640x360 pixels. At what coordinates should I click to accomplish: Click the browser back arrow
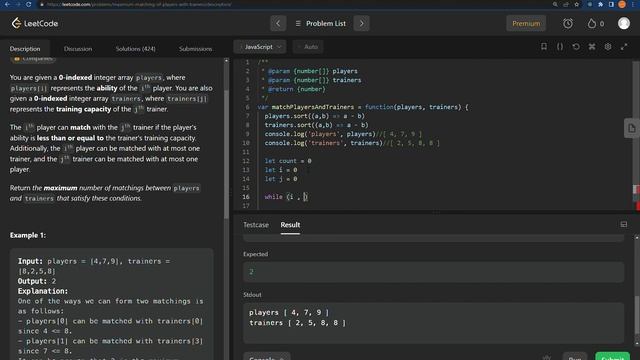[x=7, y=4]
